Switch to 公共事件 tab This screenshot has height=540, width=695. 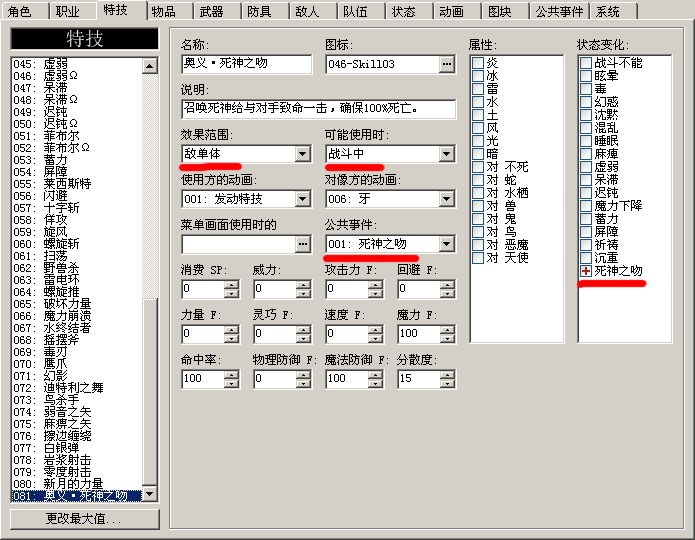(559, 11)
